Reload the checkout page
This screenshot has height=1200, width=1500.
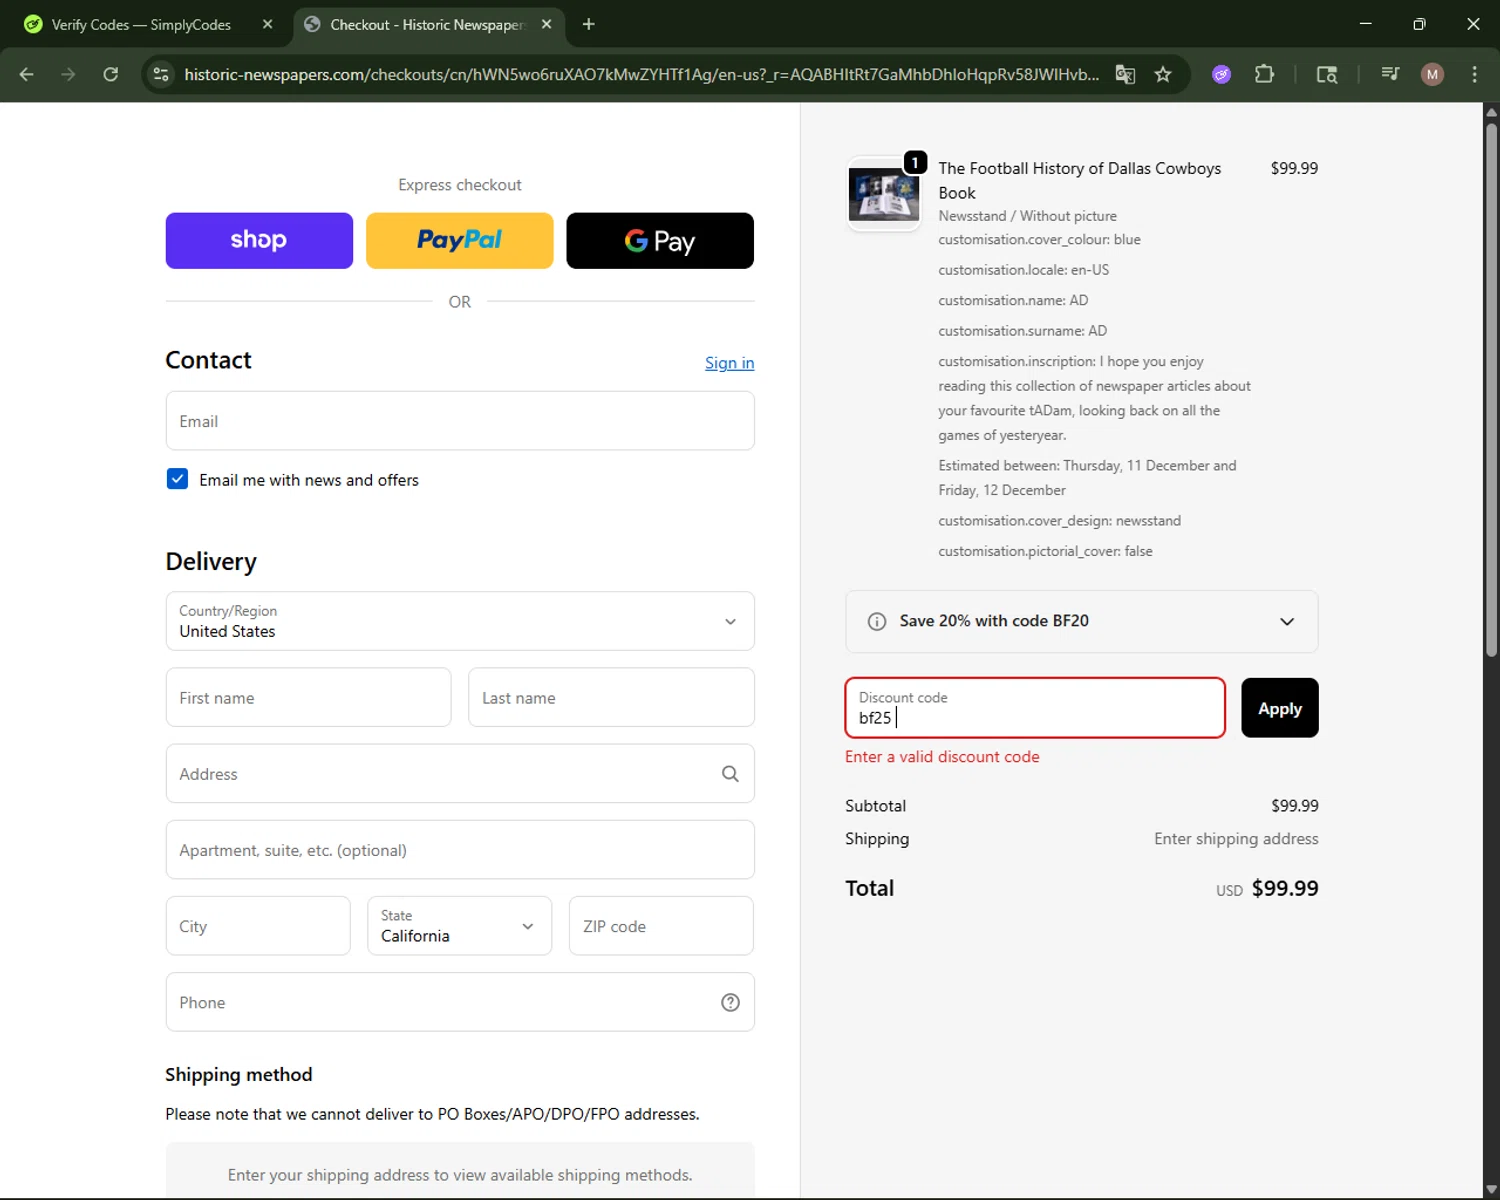111,74
